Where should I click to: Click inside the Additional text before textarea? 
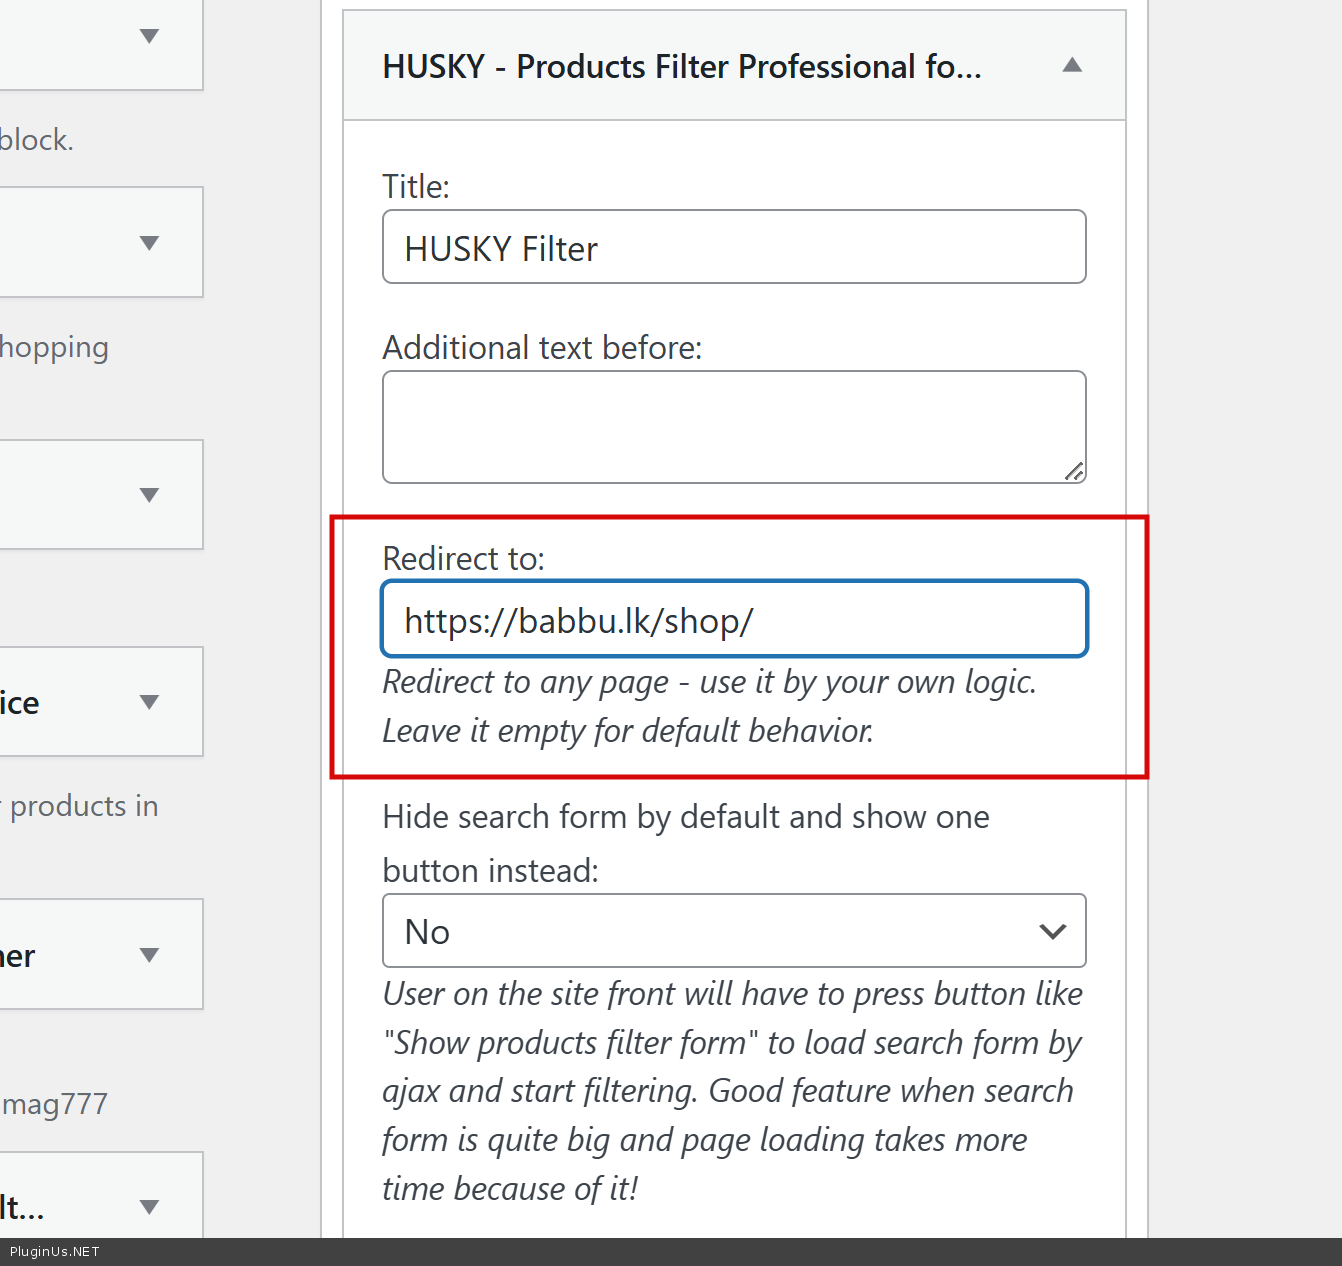click(x=733, y=427)
